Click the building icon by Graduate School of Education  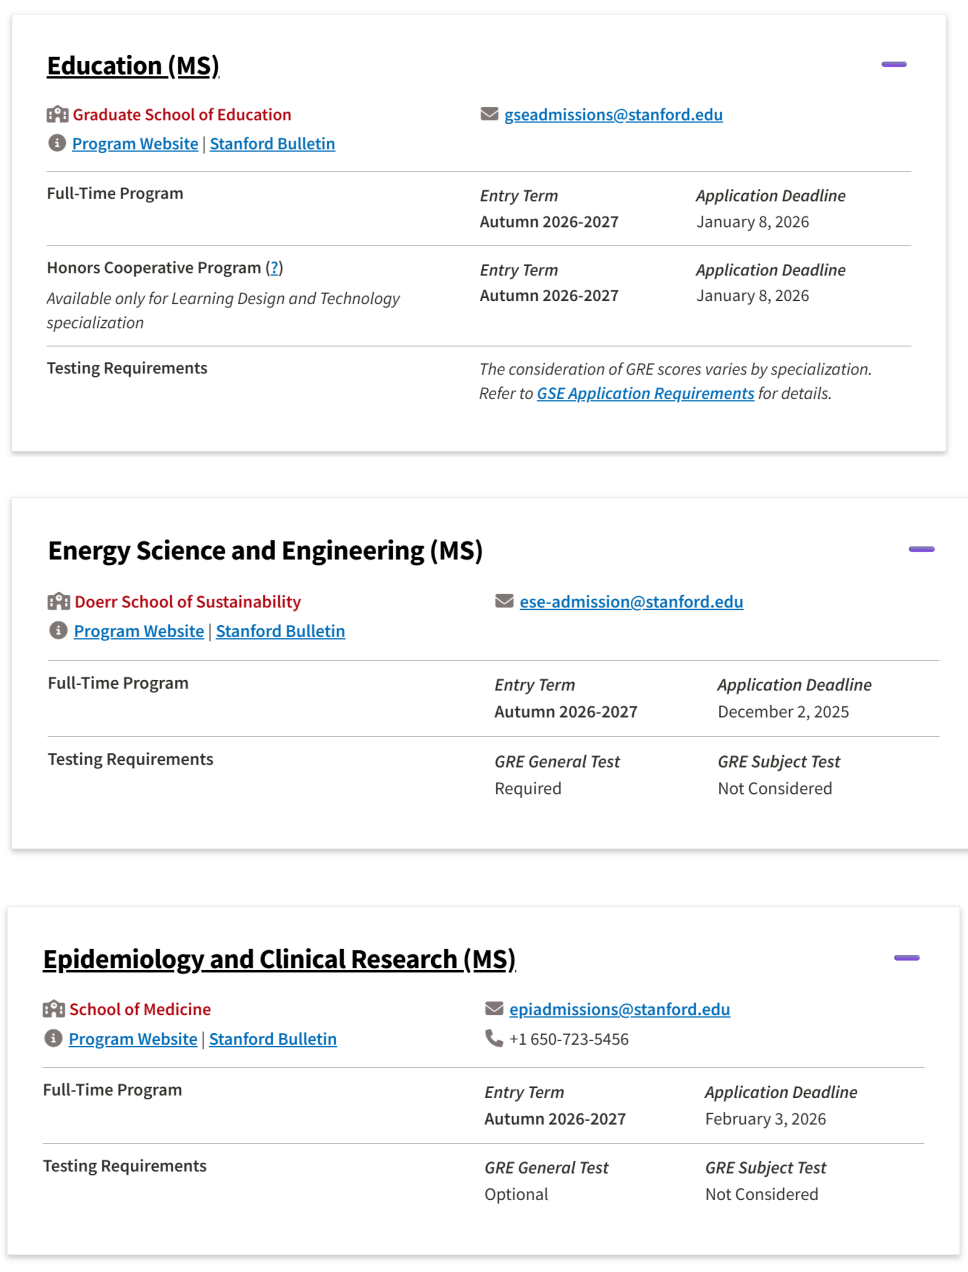[58, 114]
